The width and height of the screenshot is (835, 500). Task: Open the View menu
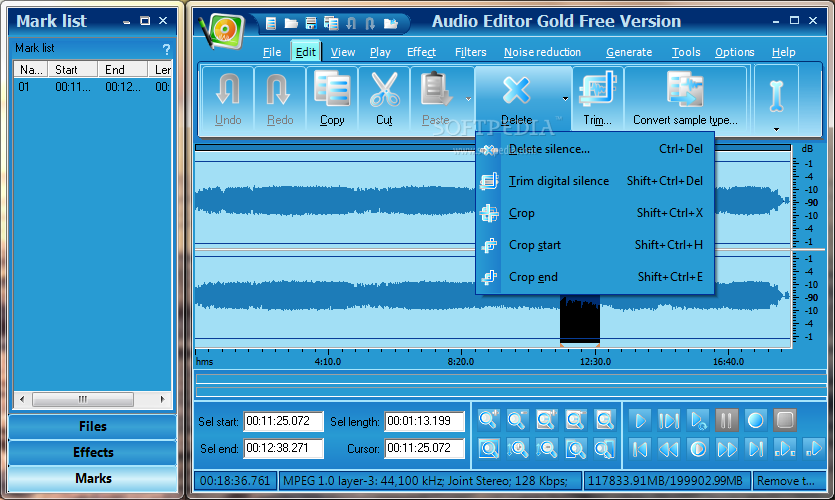point(342,52)
